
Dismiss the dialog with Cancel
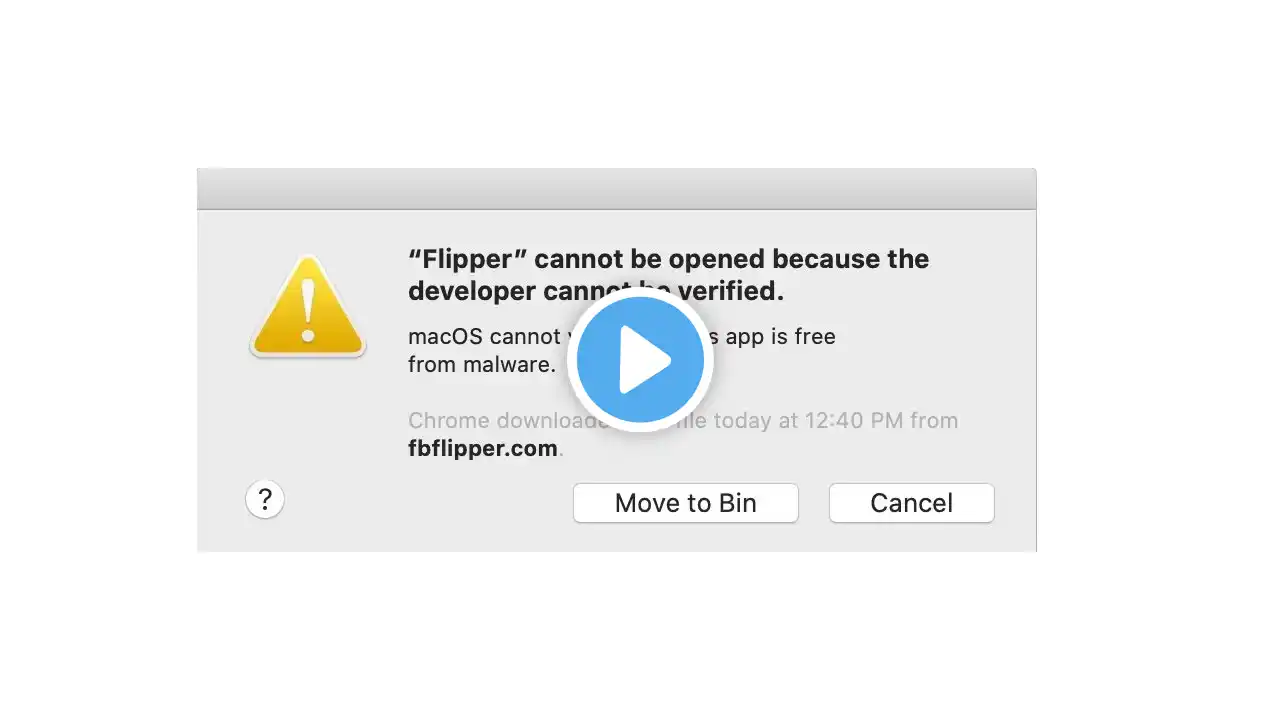911,503
